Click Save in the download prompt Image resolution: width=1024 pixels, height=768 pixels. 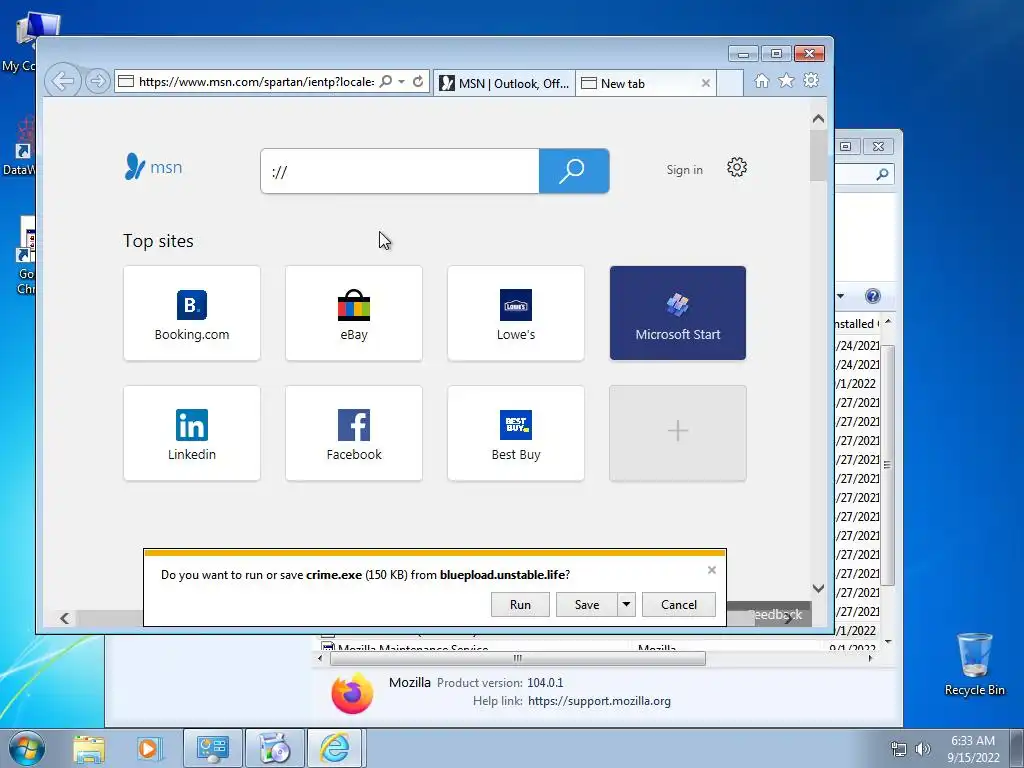[586, 605]
